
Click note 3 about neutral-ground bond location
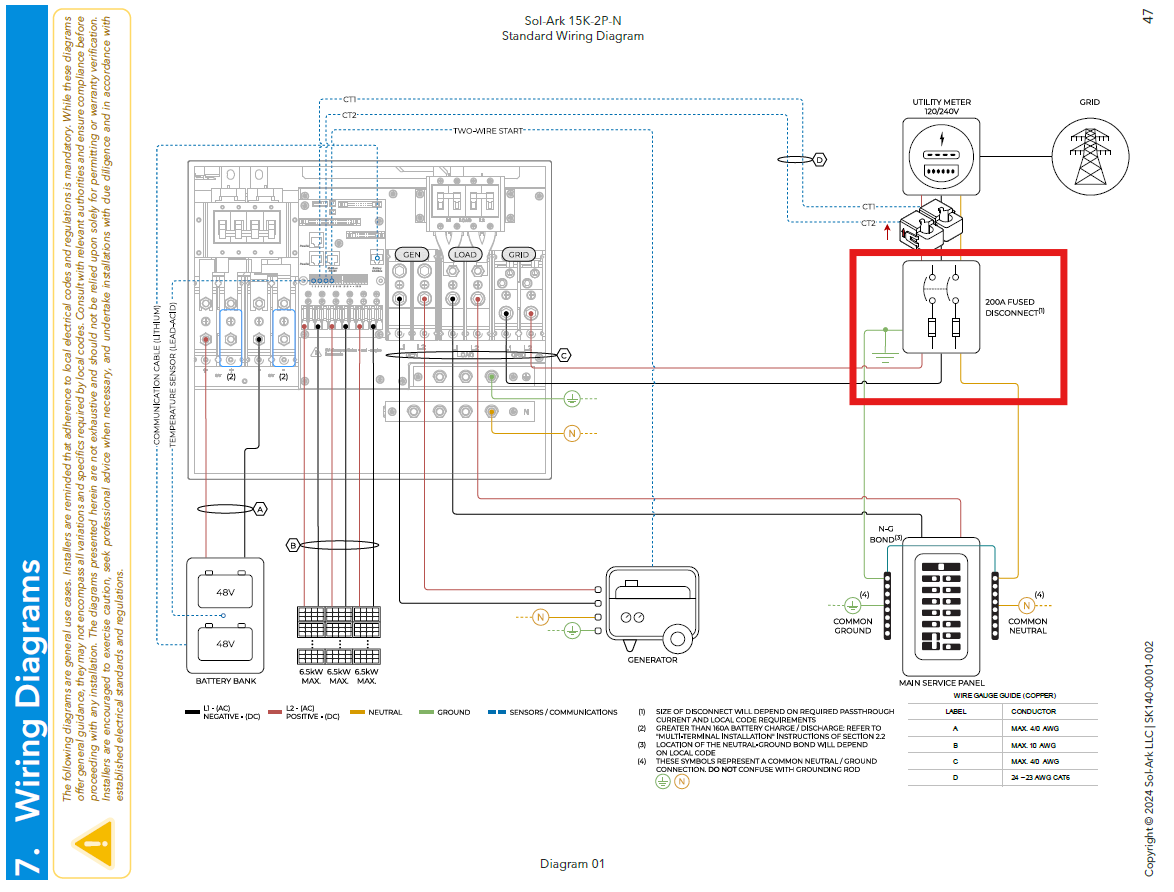tap(752, 748)
